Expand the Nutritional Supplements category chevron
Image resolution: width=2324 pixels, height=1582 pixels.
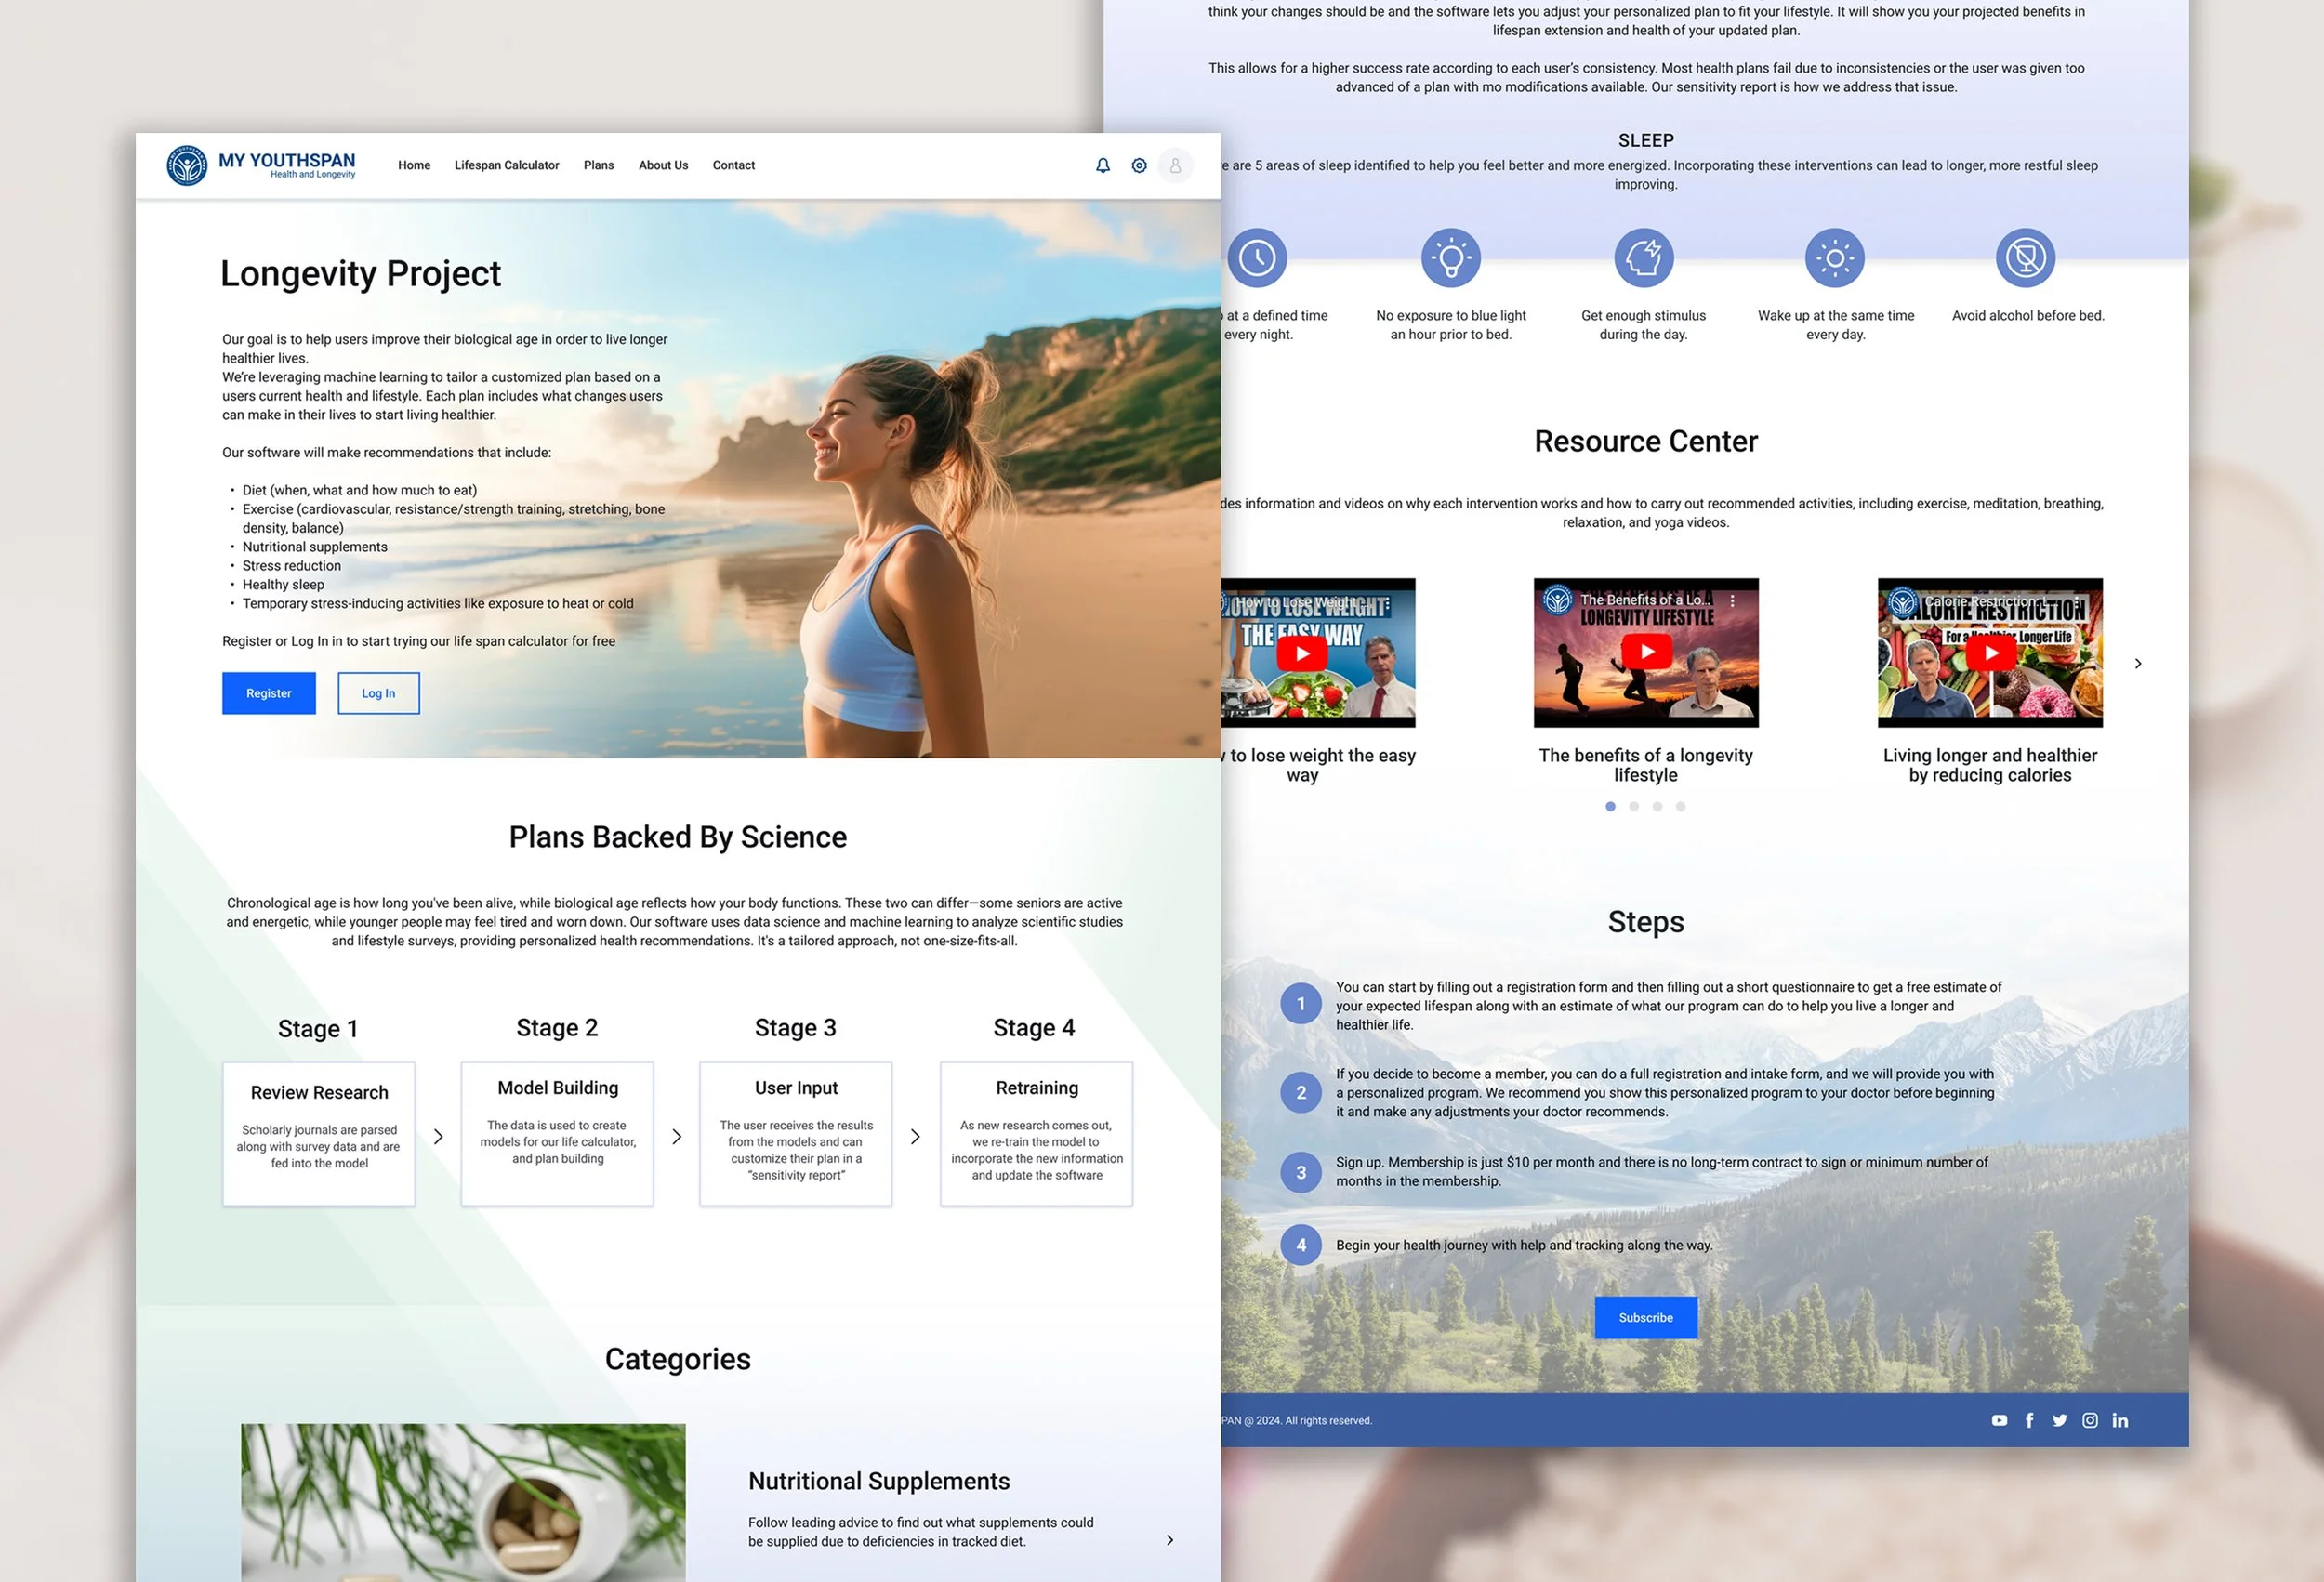click(1170, 1540)
